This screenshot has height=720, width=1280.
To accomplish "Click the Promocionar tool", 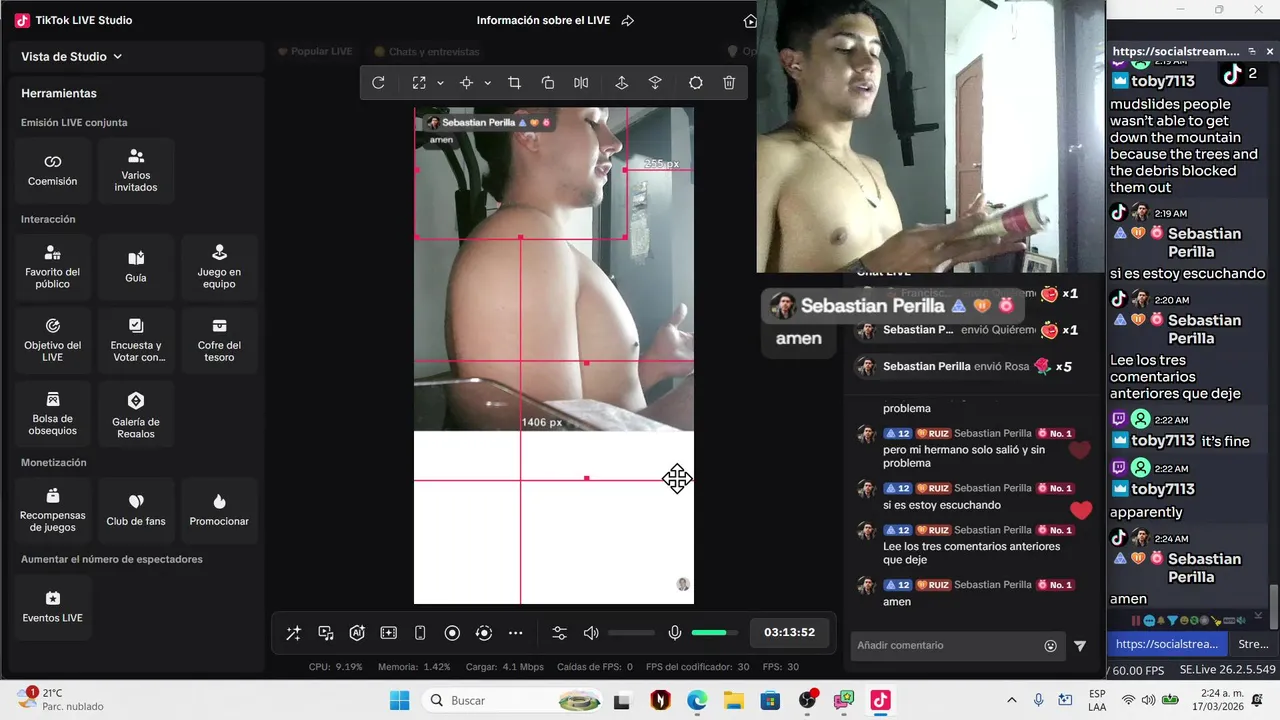I will 219,510.
